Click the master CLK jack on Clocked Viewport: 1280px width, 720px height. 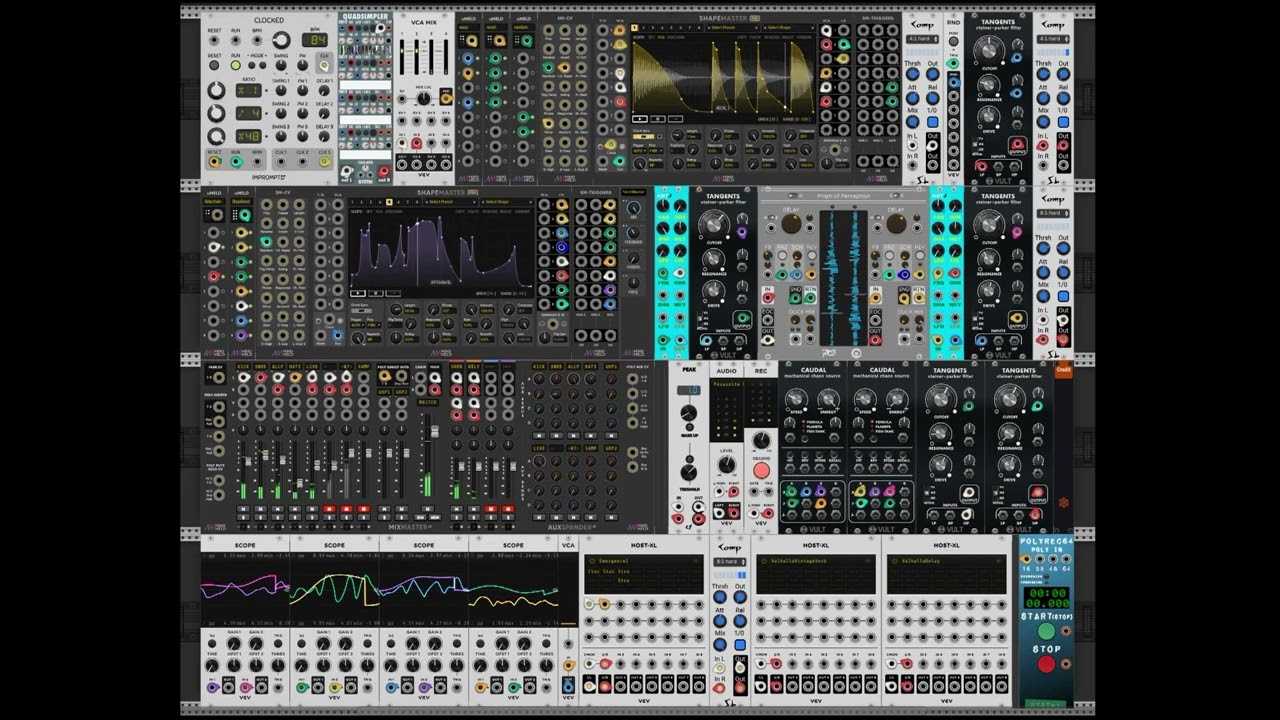324,65
